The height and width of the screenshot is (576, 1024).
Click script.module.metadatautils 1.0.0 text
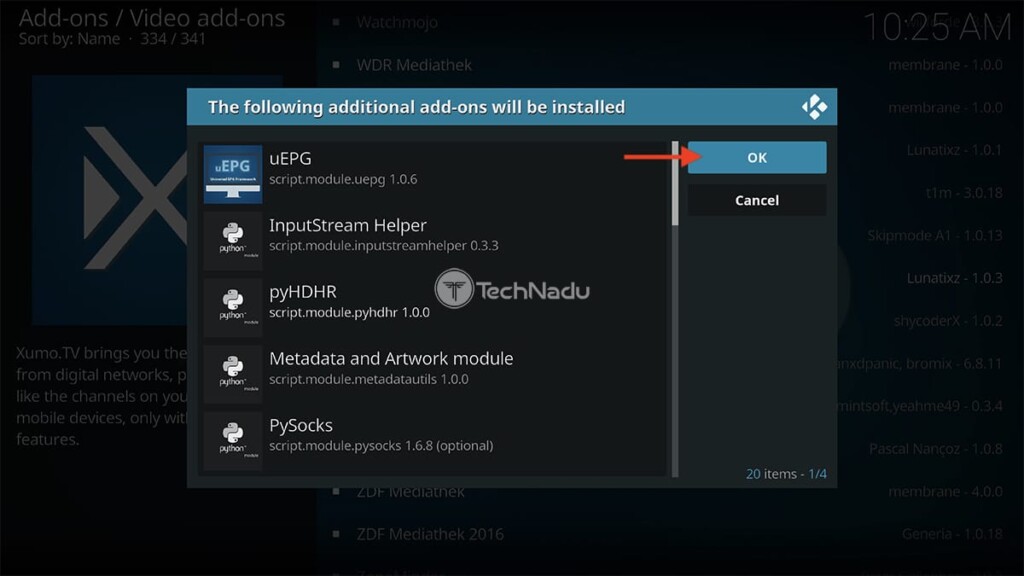(x=368, y=379)
